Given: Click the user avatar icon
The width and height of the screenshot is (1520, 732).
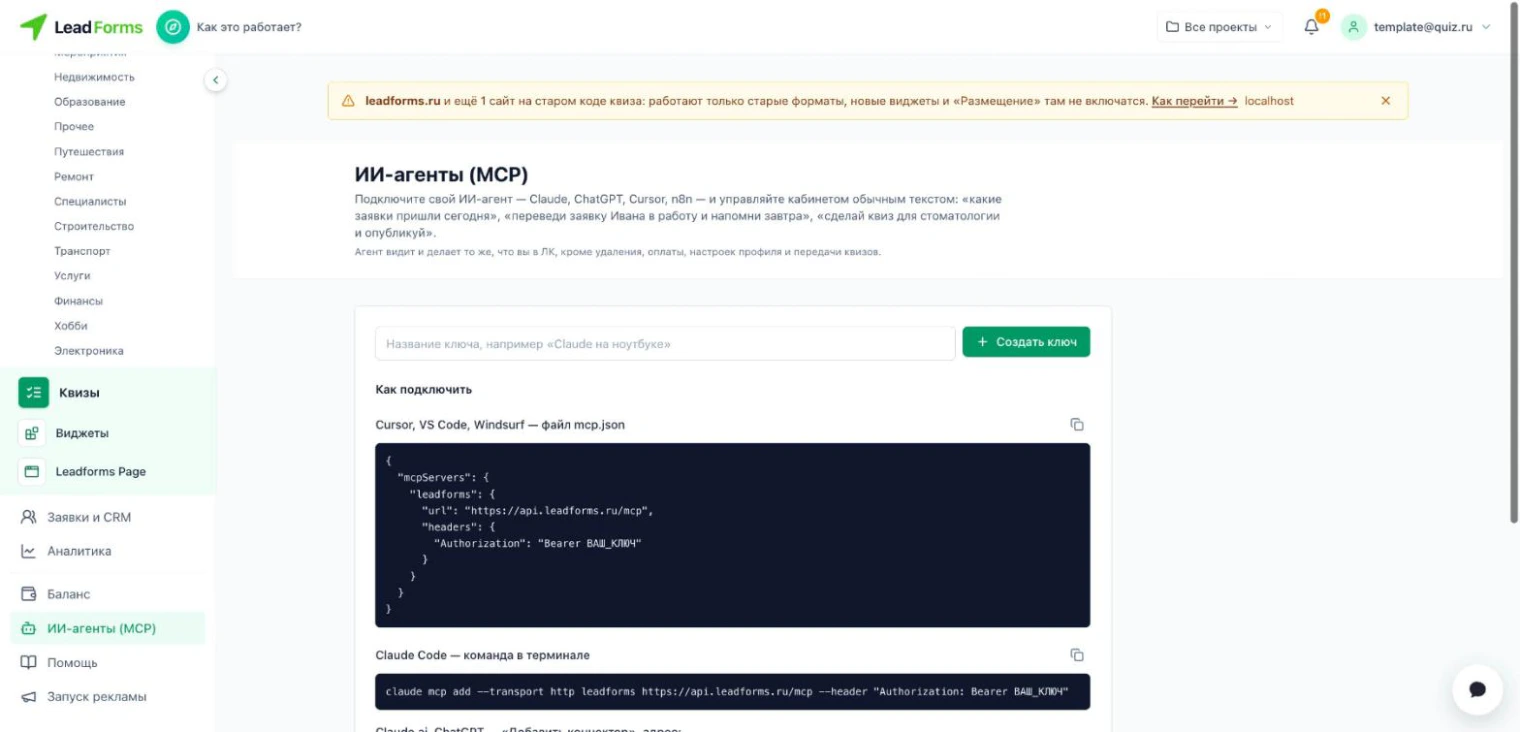Looking at the screenshot, I should 1353,27.
